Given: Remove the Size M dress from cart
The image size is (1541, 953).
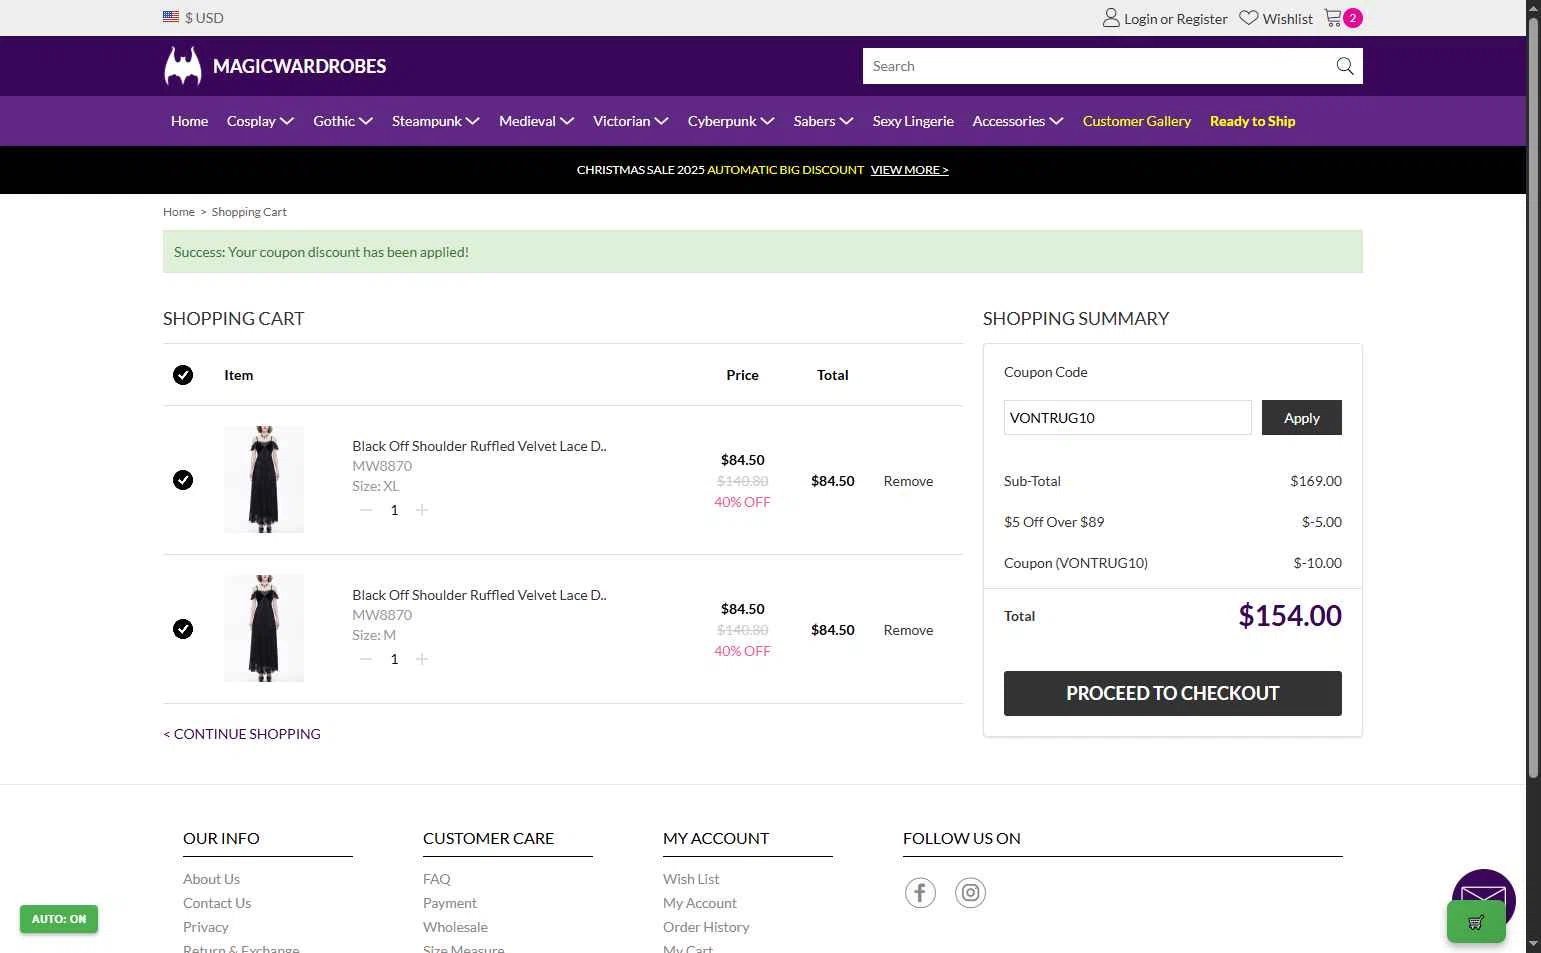Looking at the screenshot, I should pyautogui.click(x=908, y=630).
